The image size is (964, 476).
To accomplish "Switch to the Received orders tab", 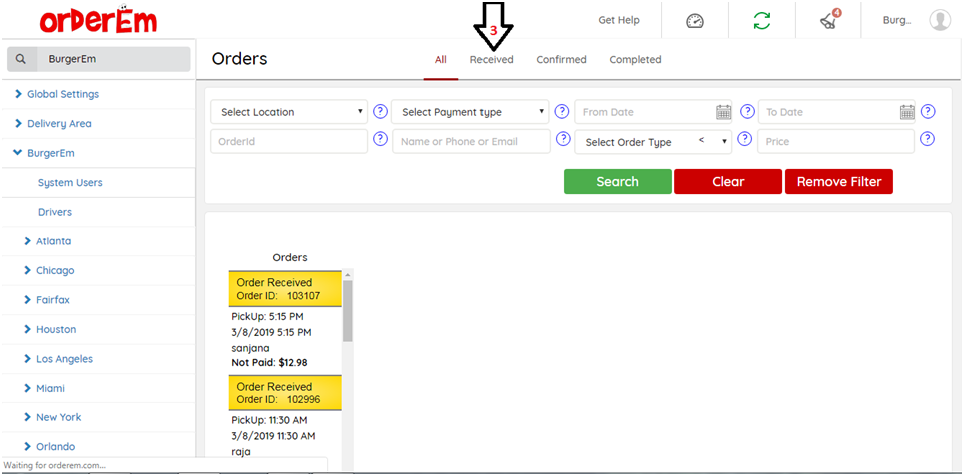I will 491,60.
